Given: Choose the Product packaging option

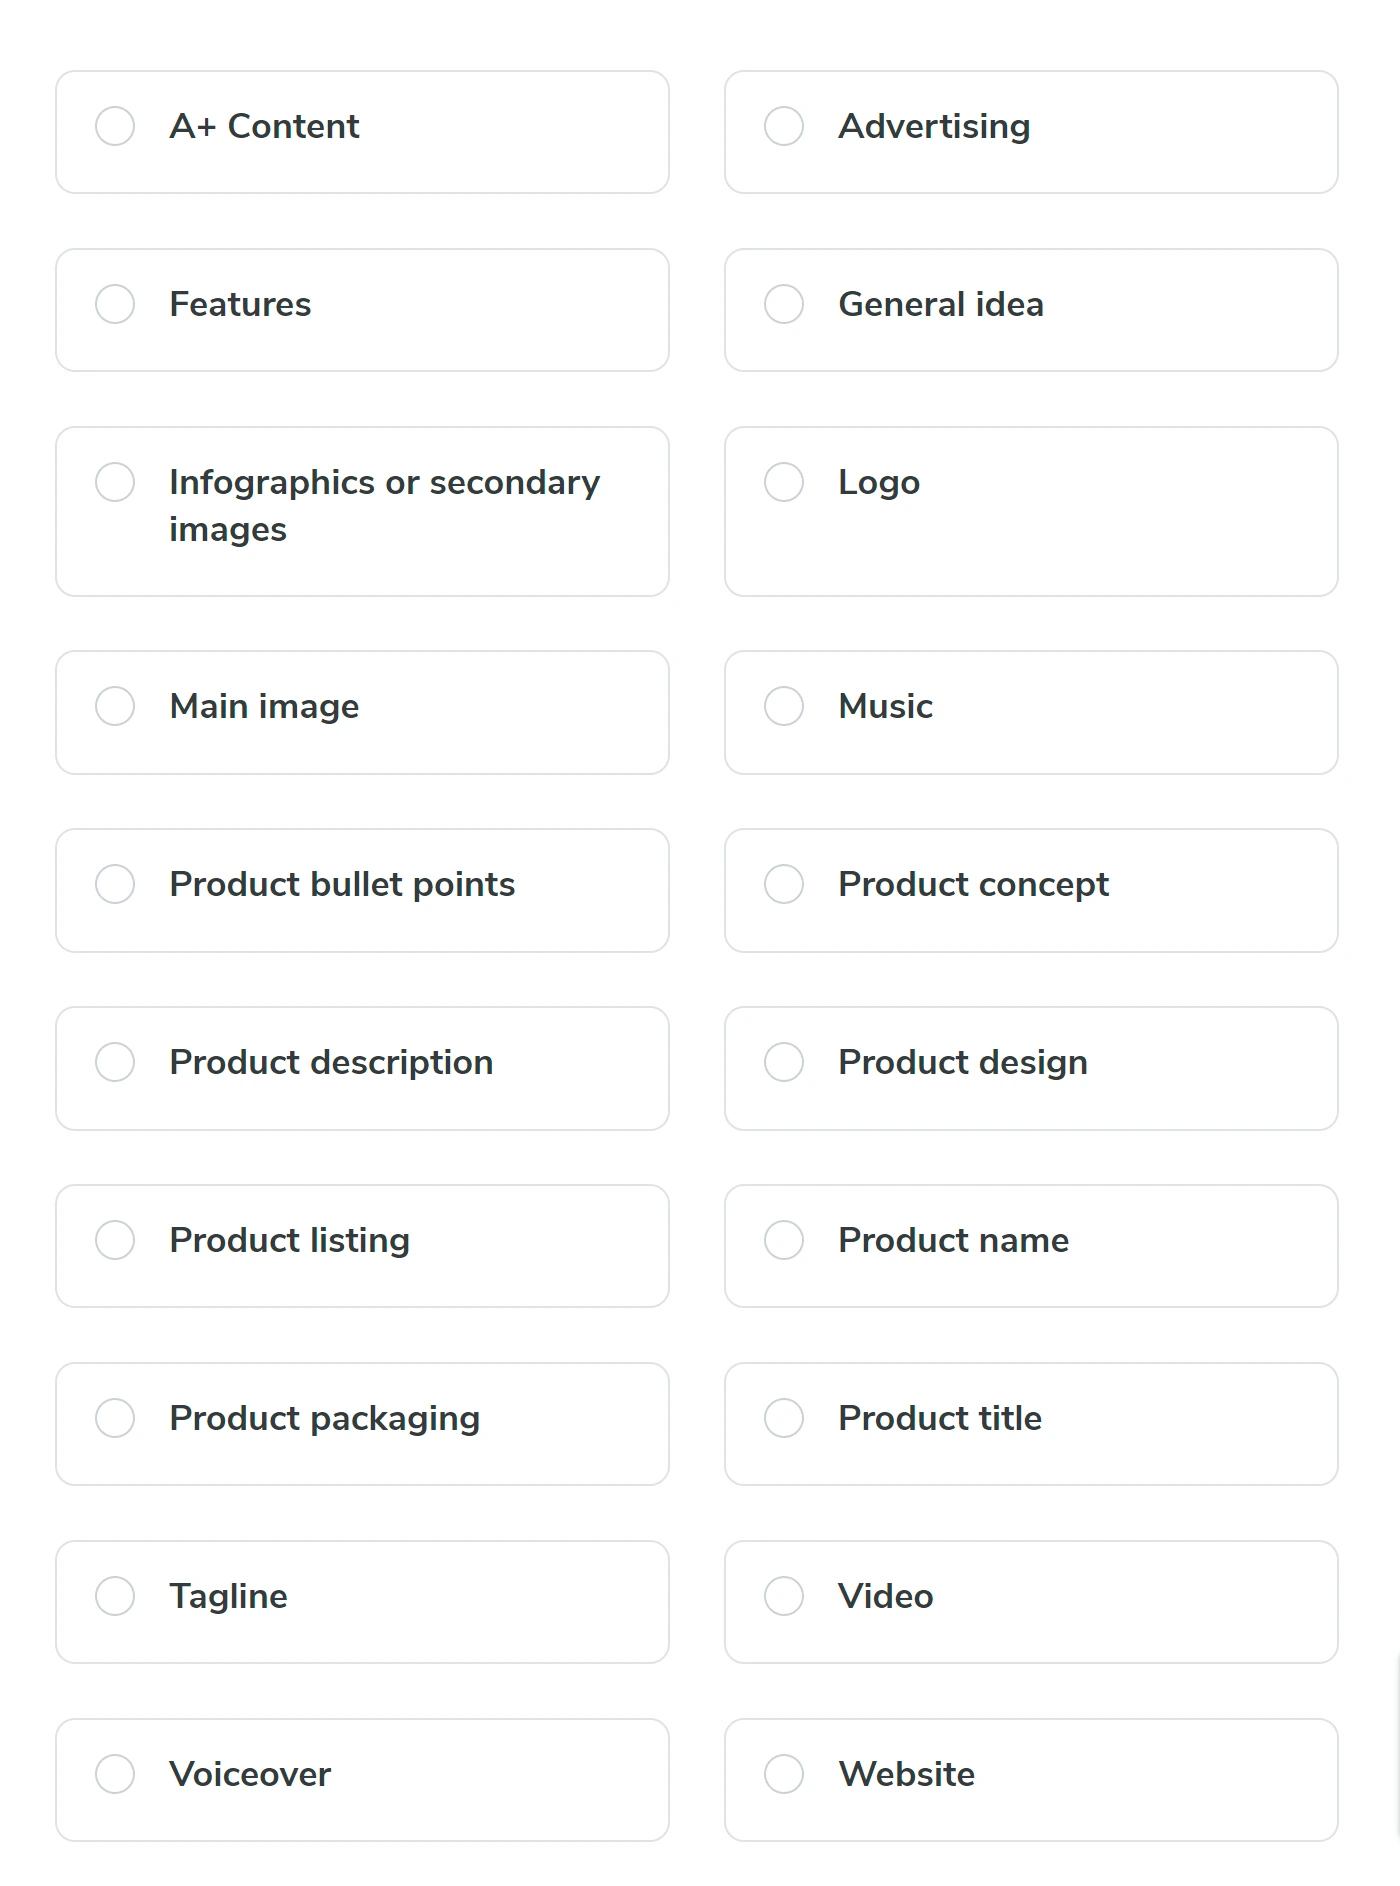Looking at the screenshot, I should tap(115, 1419).
